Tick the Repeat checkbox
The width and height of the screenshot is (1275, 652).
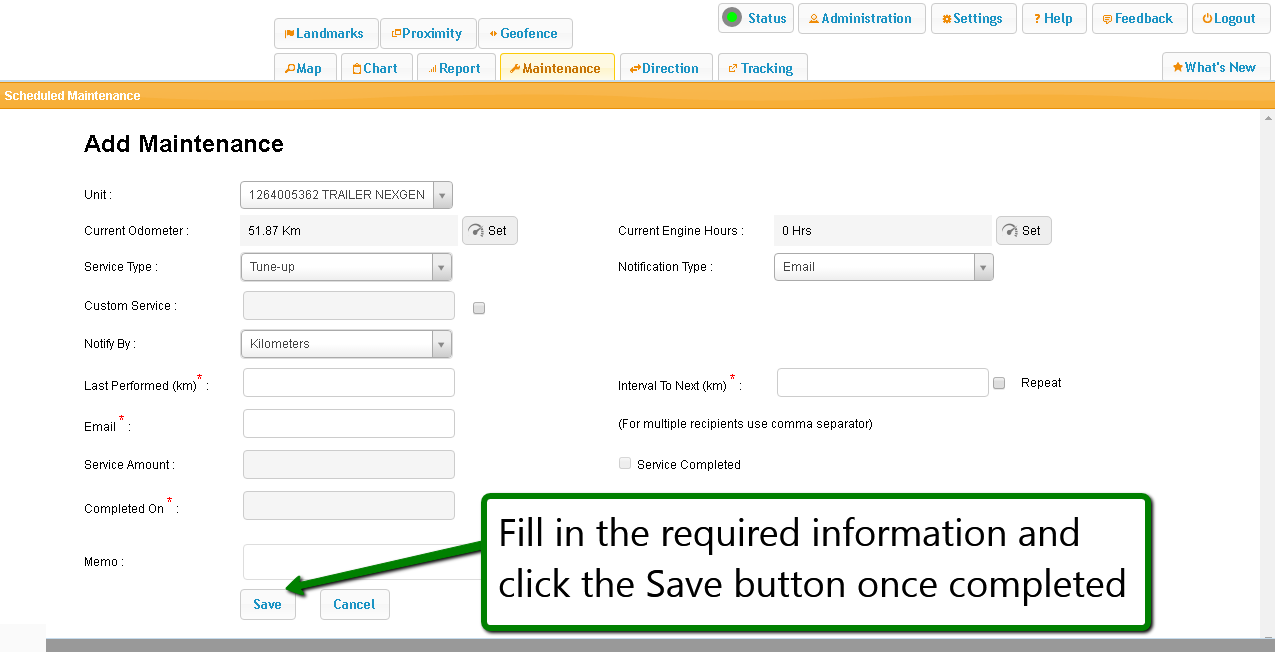999,383
